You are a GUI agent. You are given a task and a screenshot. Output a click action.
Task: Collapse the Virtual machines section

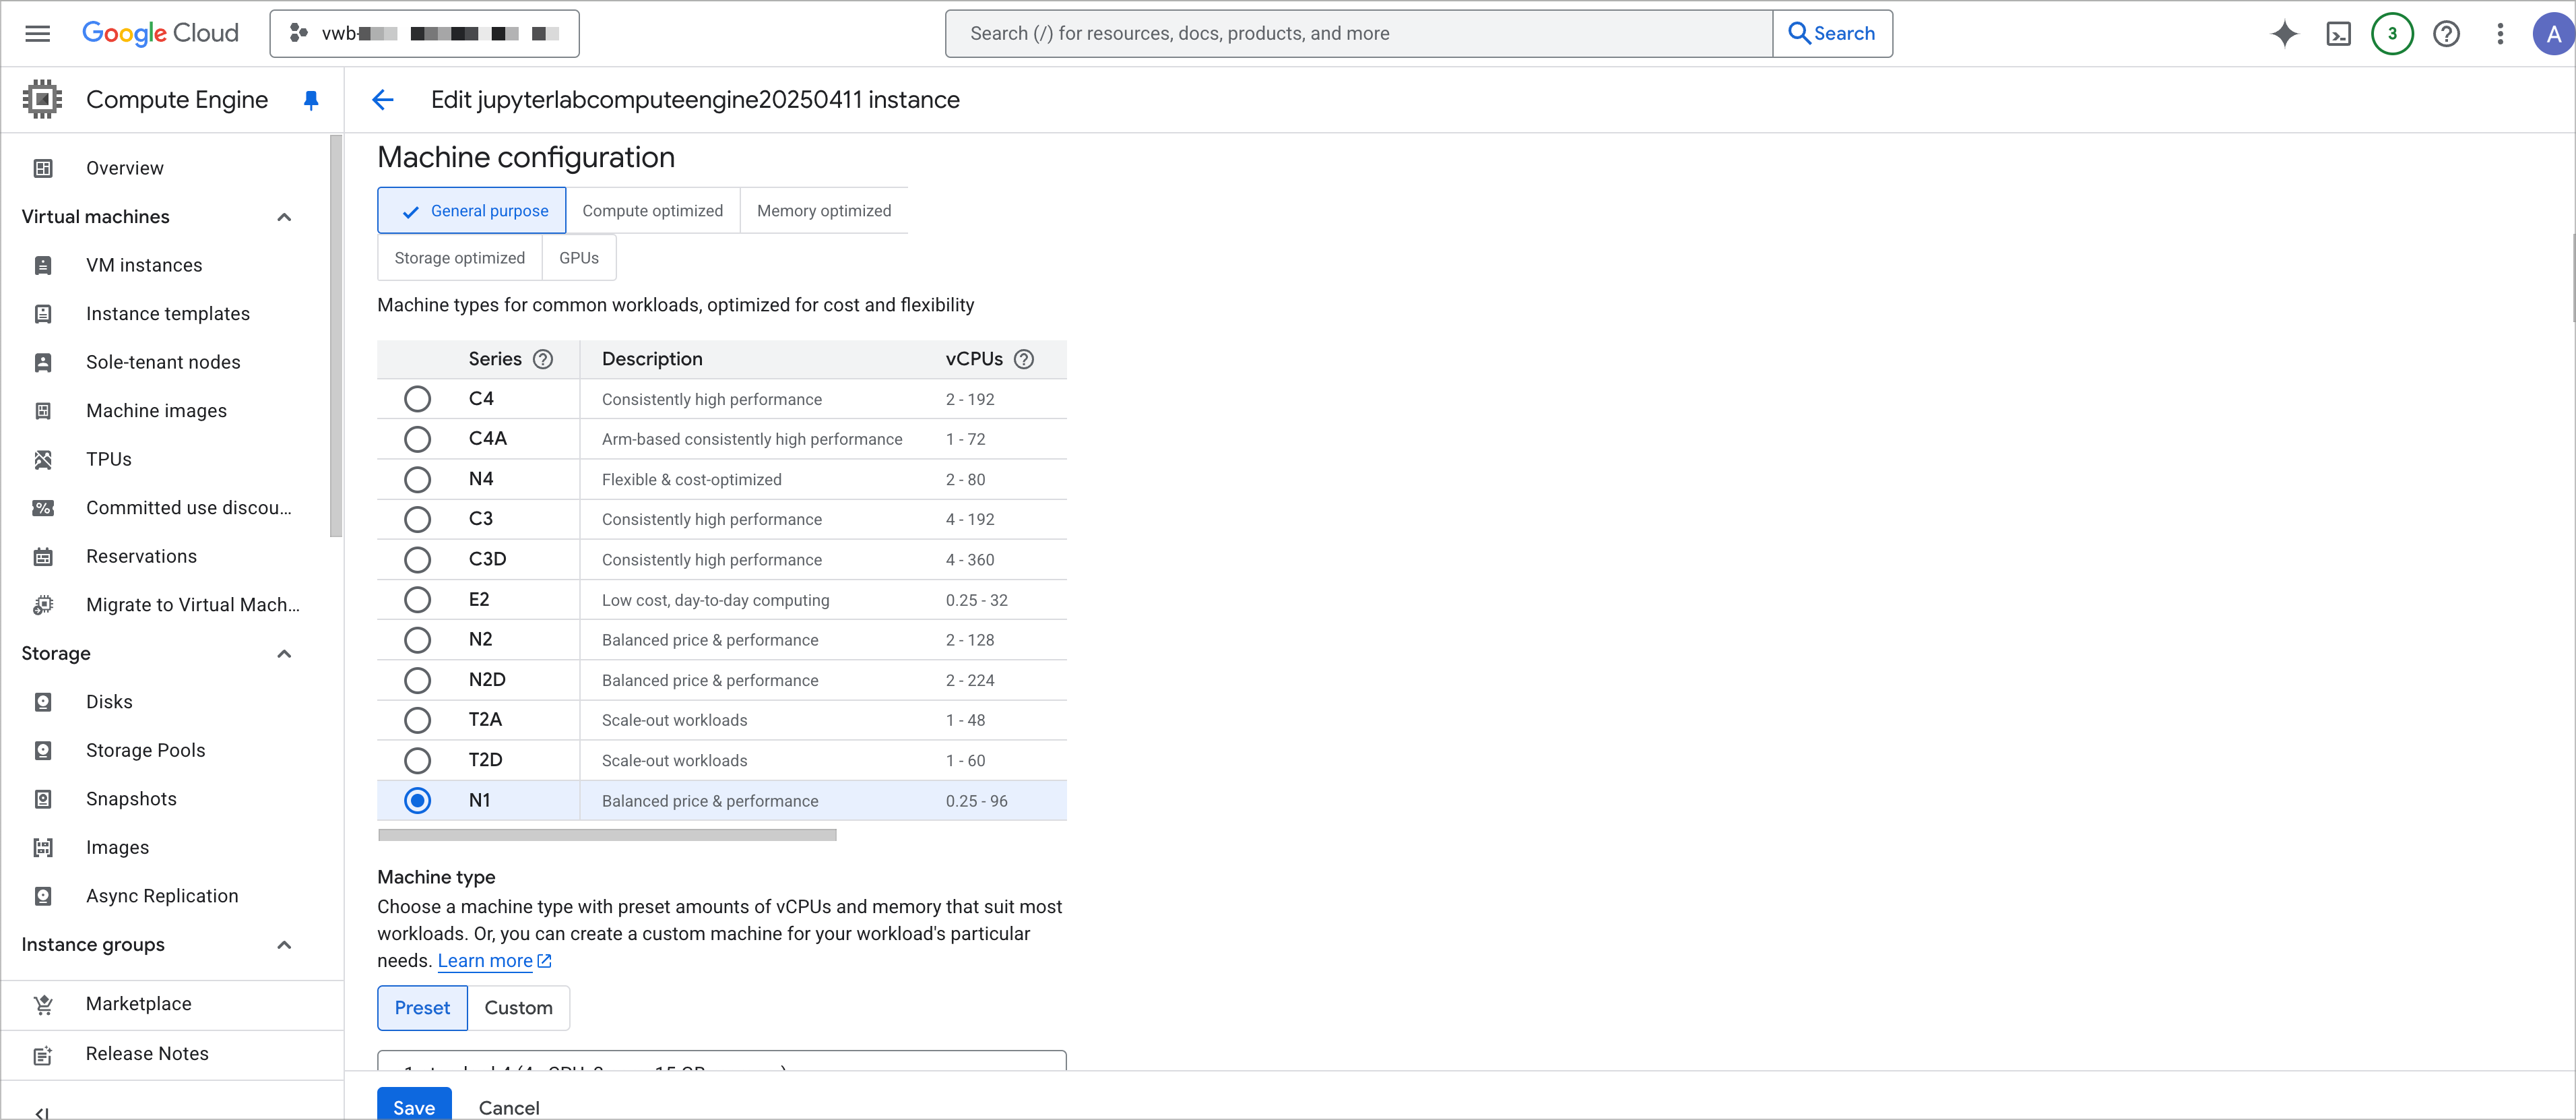pos(284,217)
